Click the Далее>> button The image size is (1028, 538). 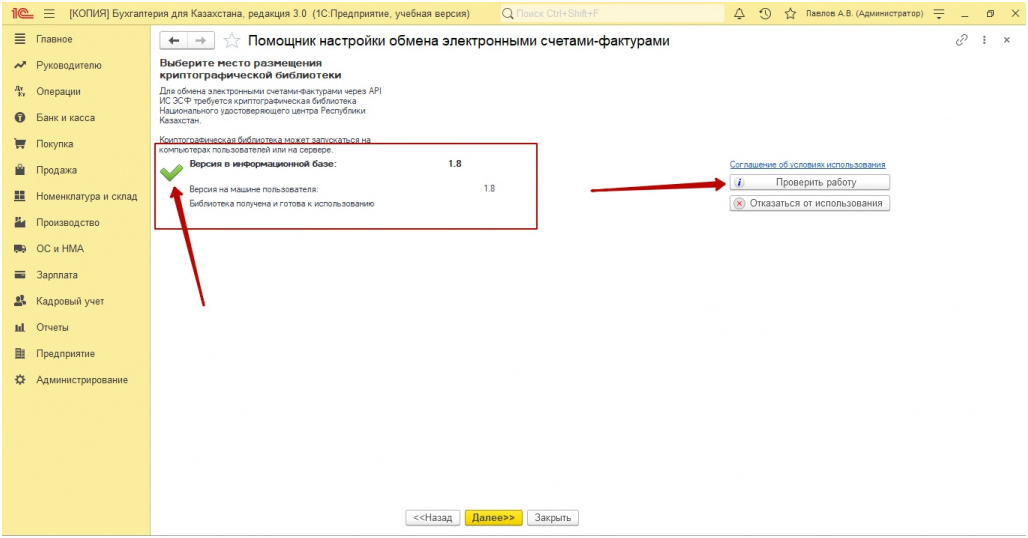click(x=493, y=518)
